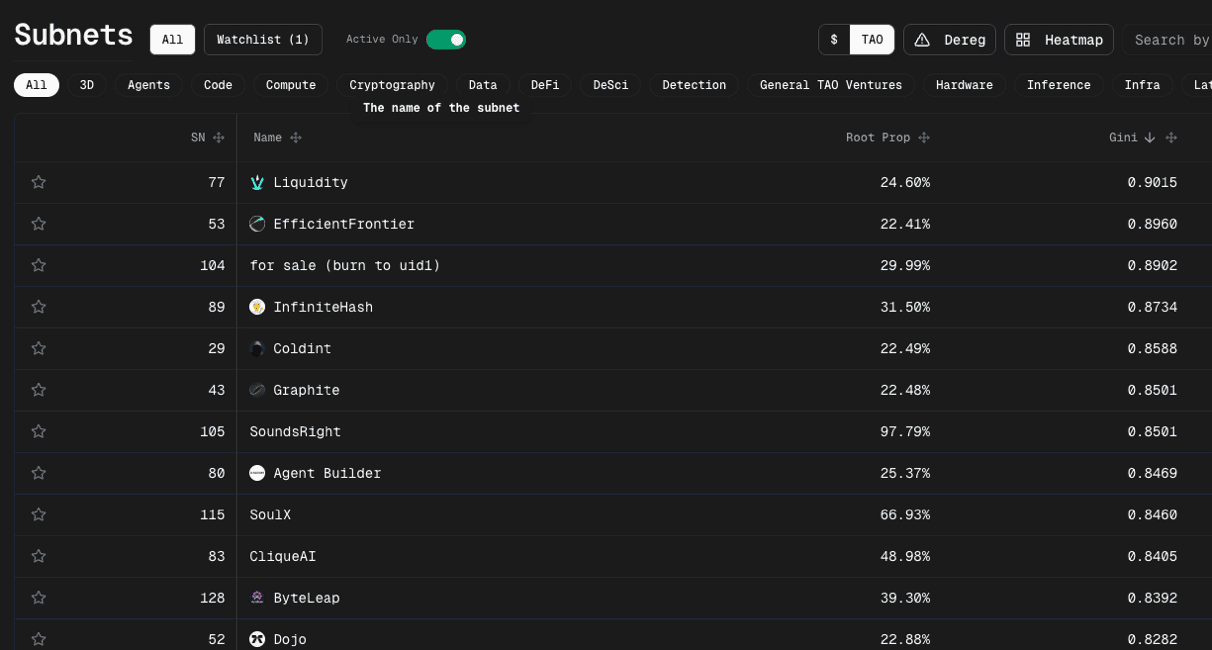Add InfiniteHash to watchlist with star

click(x=39, y=307)
